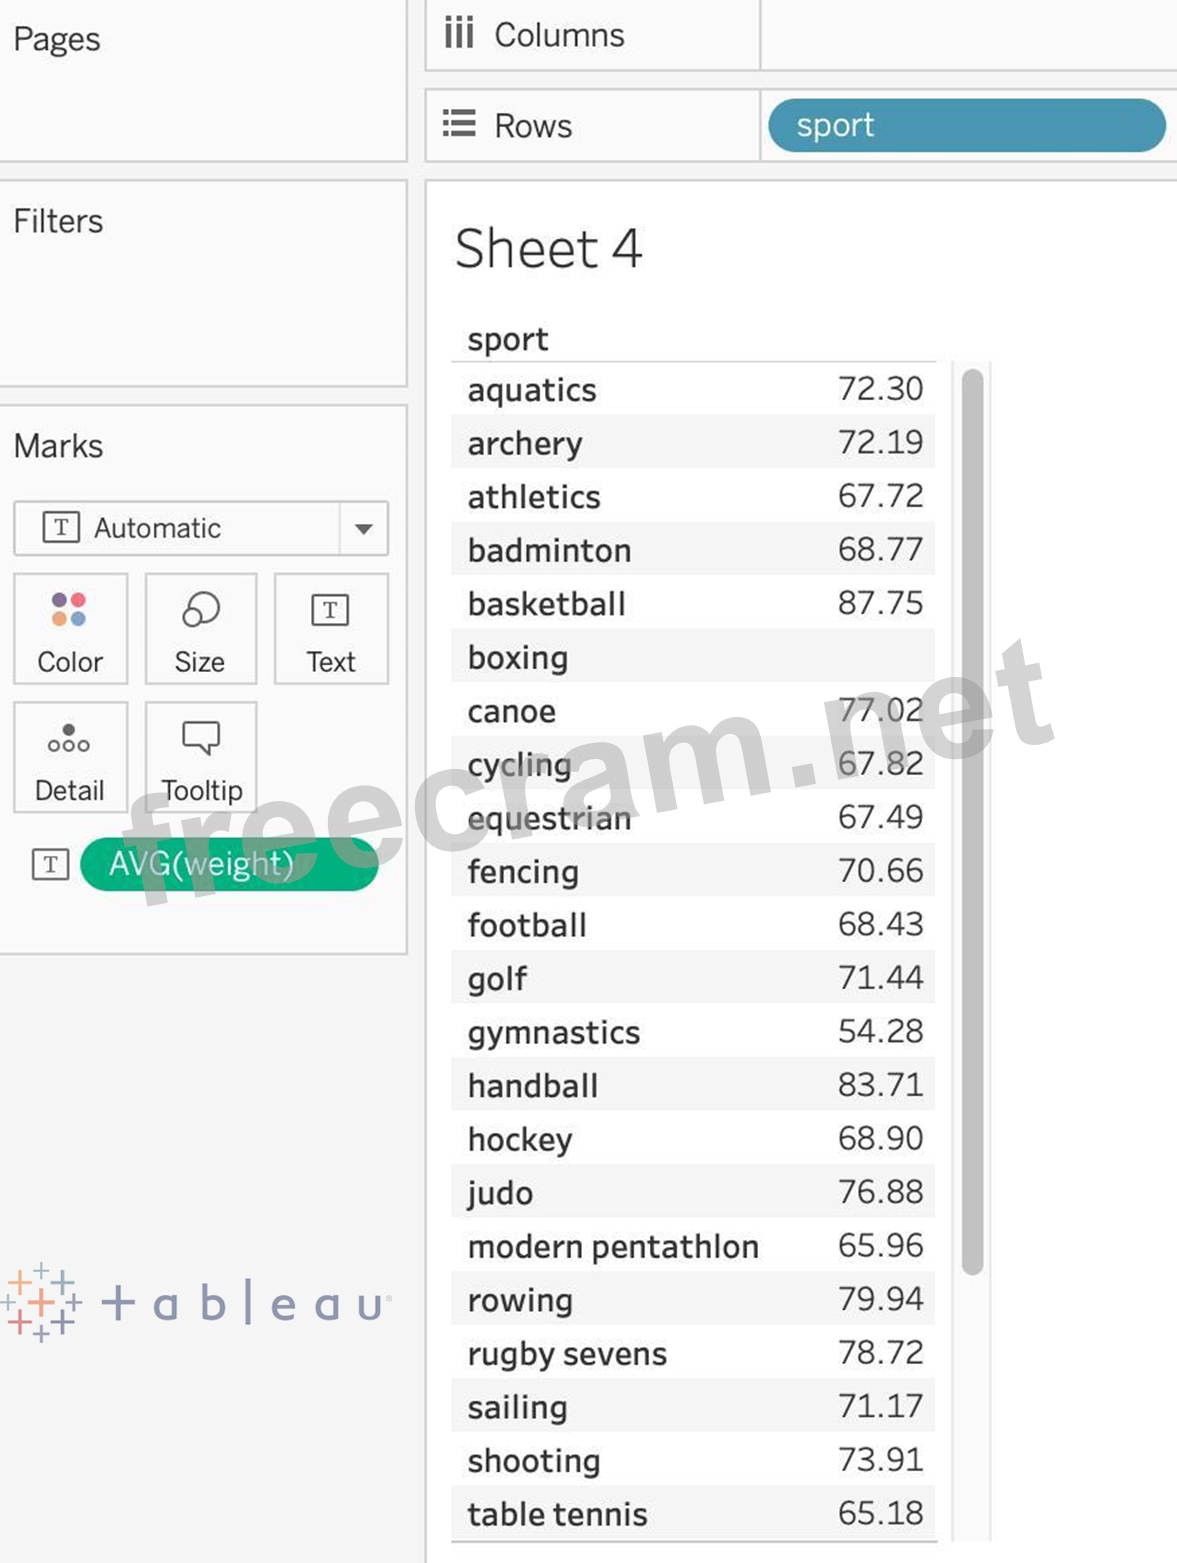
Task: Select the Automatic mark type box
Action: 178,528
